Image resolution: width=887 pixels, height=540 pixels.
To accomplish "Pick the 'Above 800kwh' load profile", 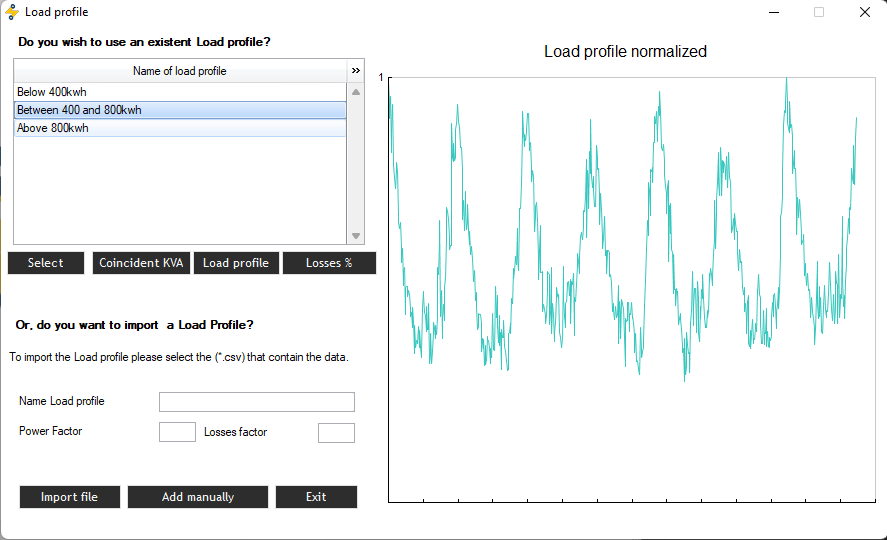I will pos(180,128).
